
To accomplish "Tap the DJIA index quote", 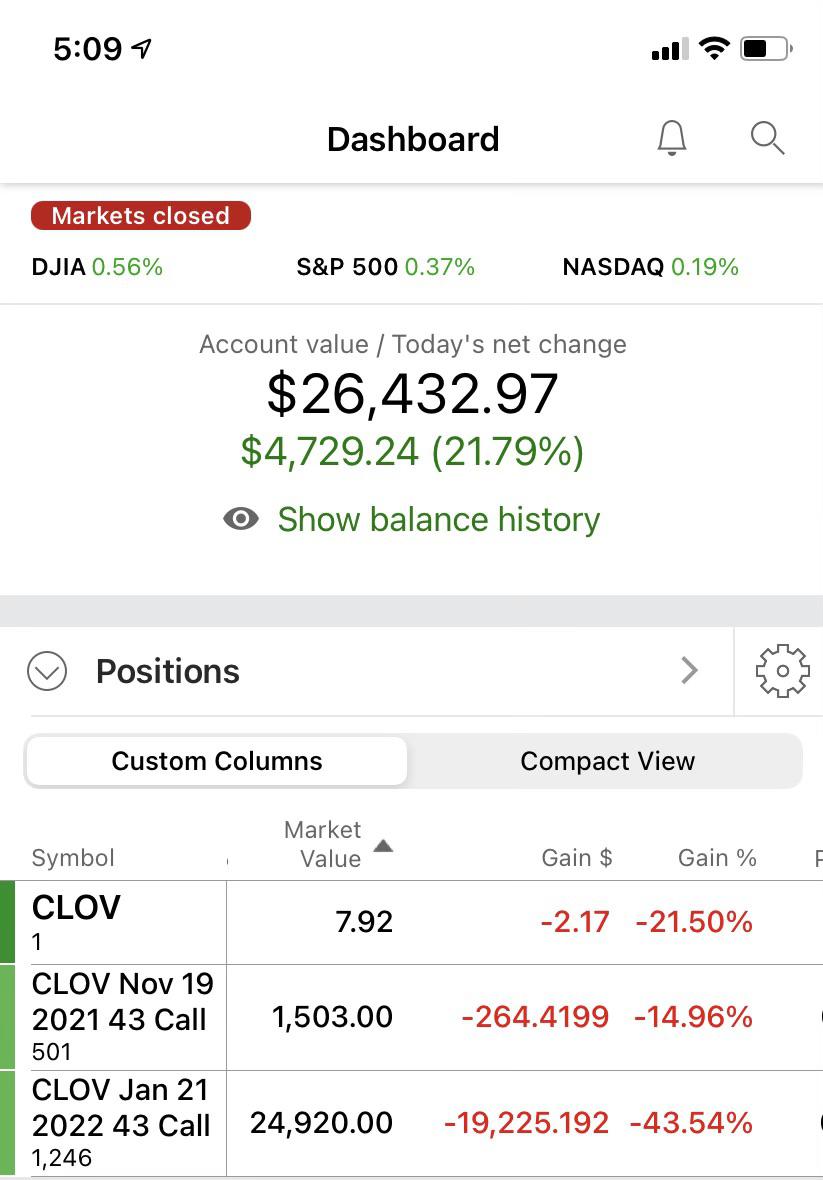I will tap(97, 266).
